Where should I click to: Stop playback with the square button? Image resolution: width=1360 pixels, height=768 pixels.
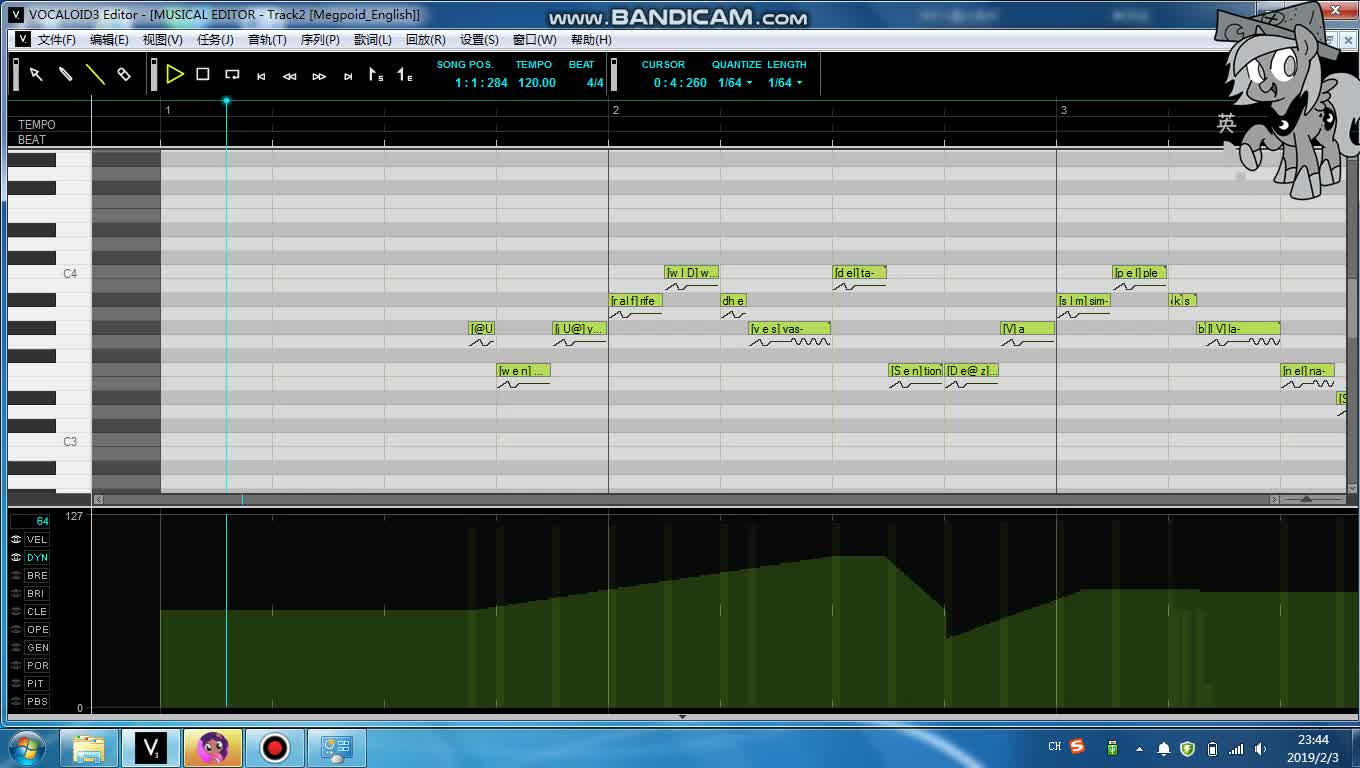(x=203, y=75)
